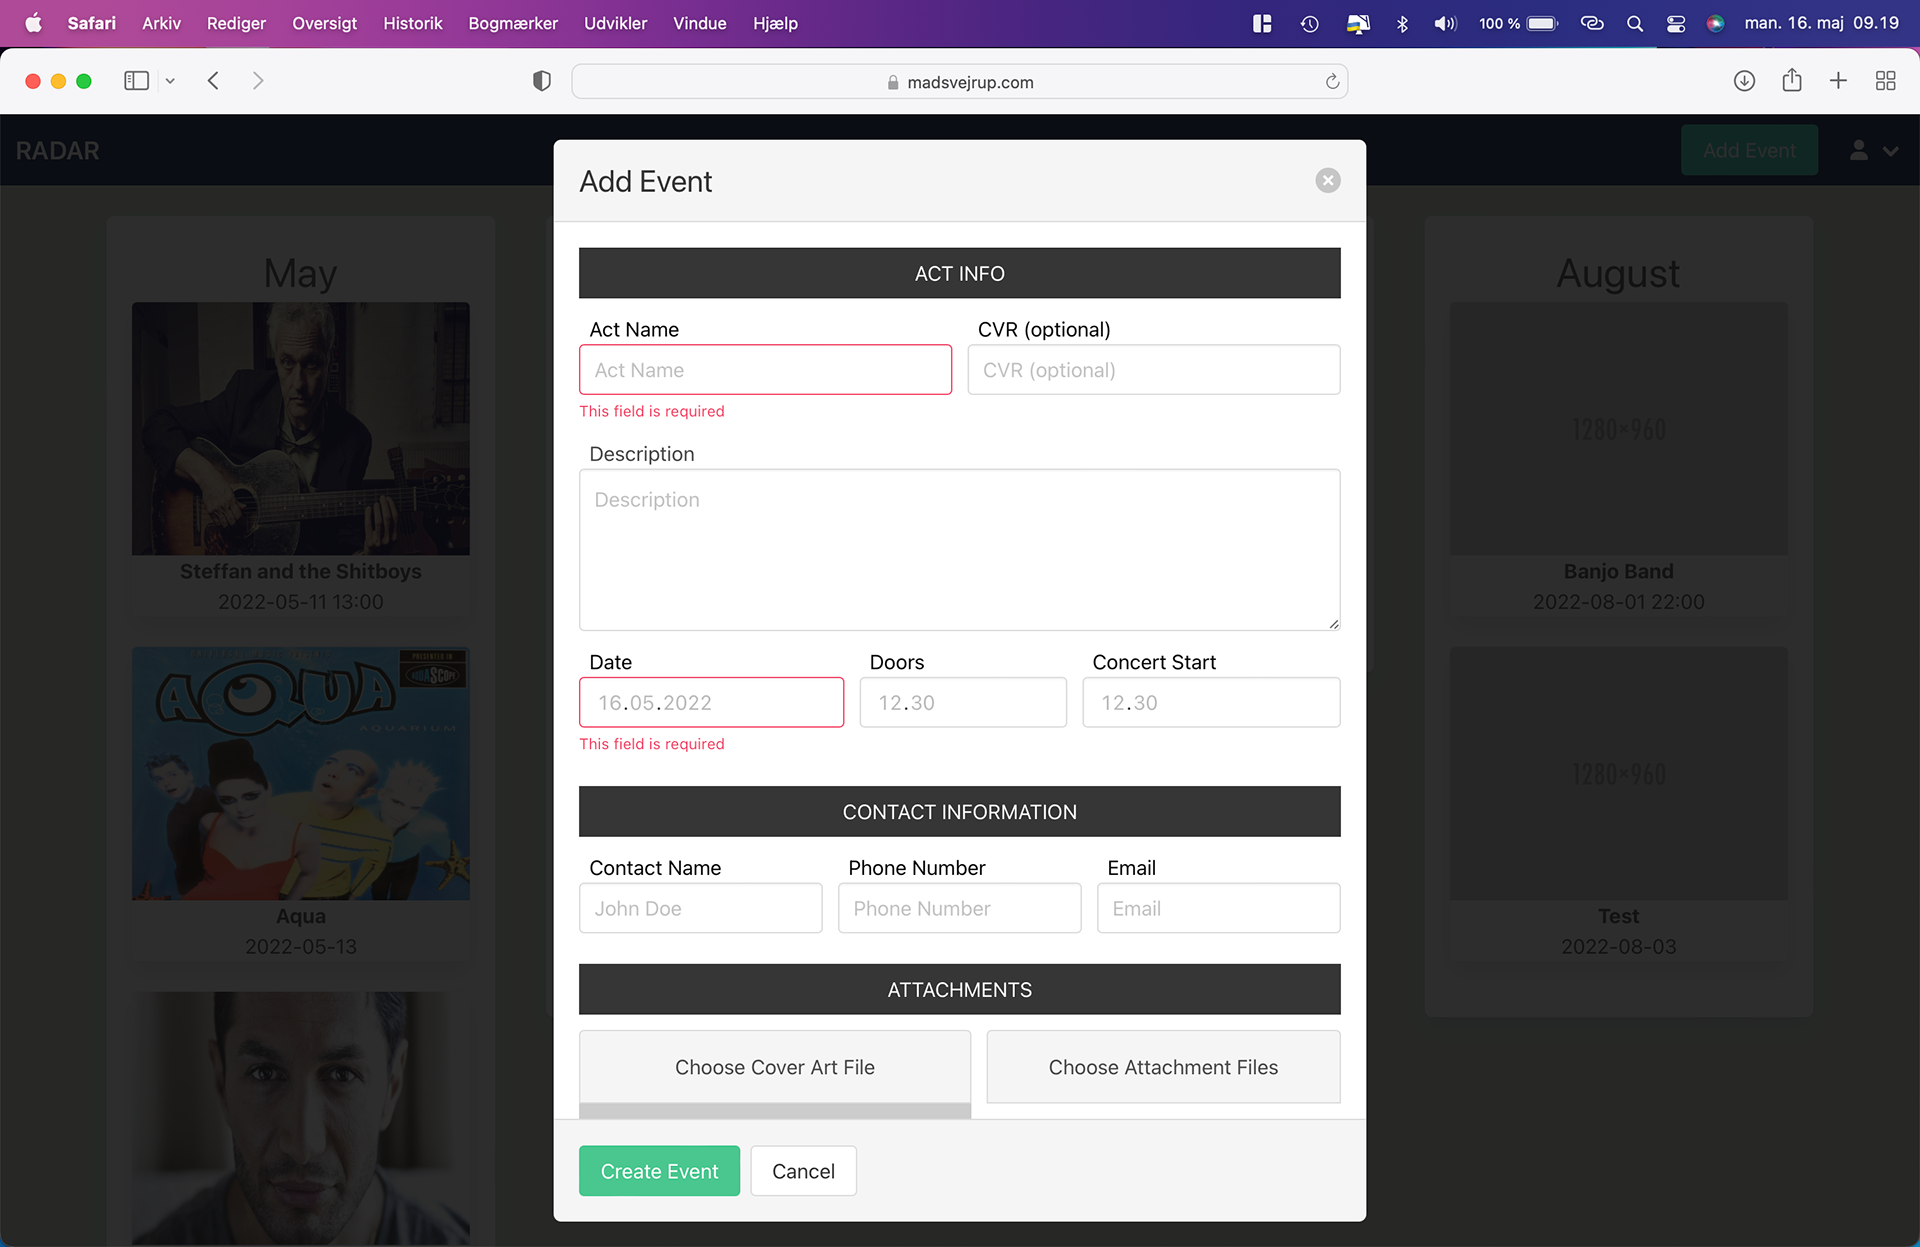Click the Share icon in Safari toolbar
Screen dimensions: 1920x1247
[x=1791, y=81]
